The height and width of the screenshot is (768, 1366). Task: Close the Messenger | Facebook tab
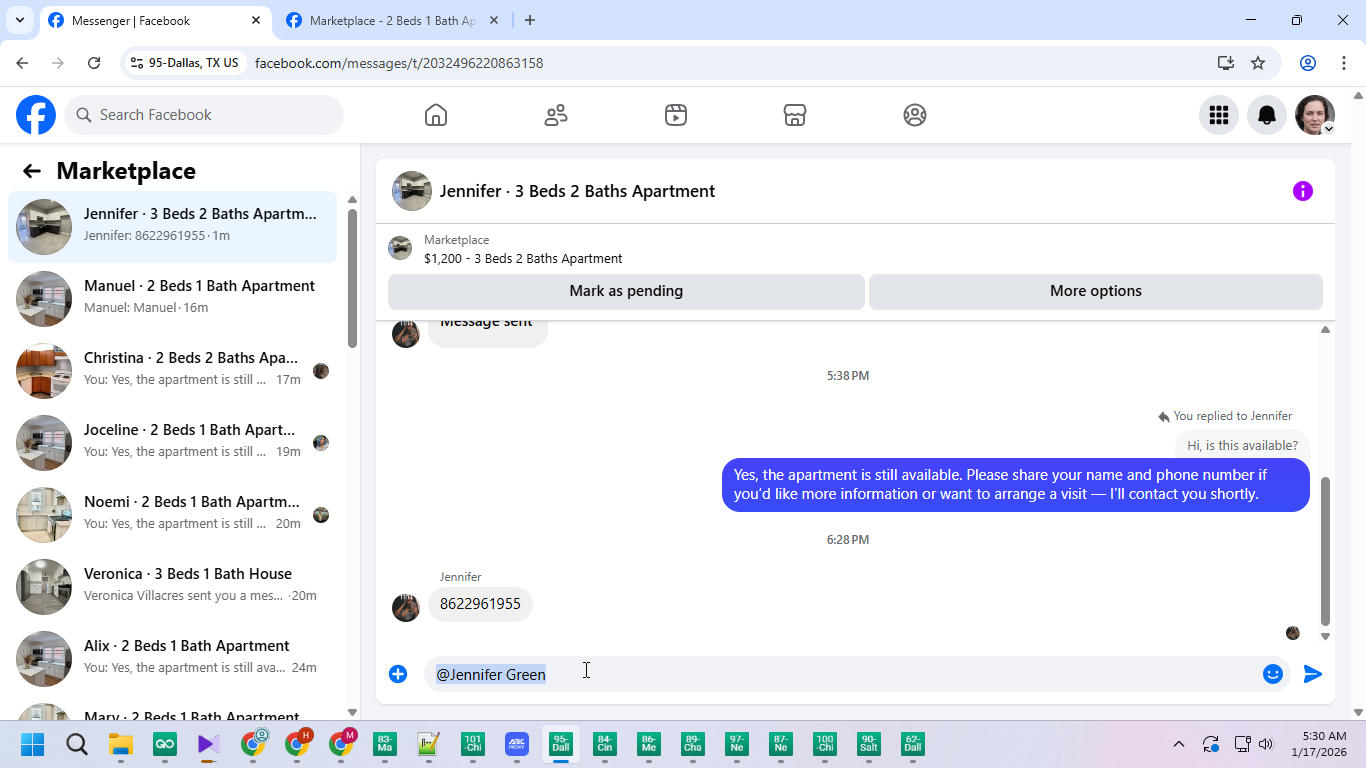(256, 20)
